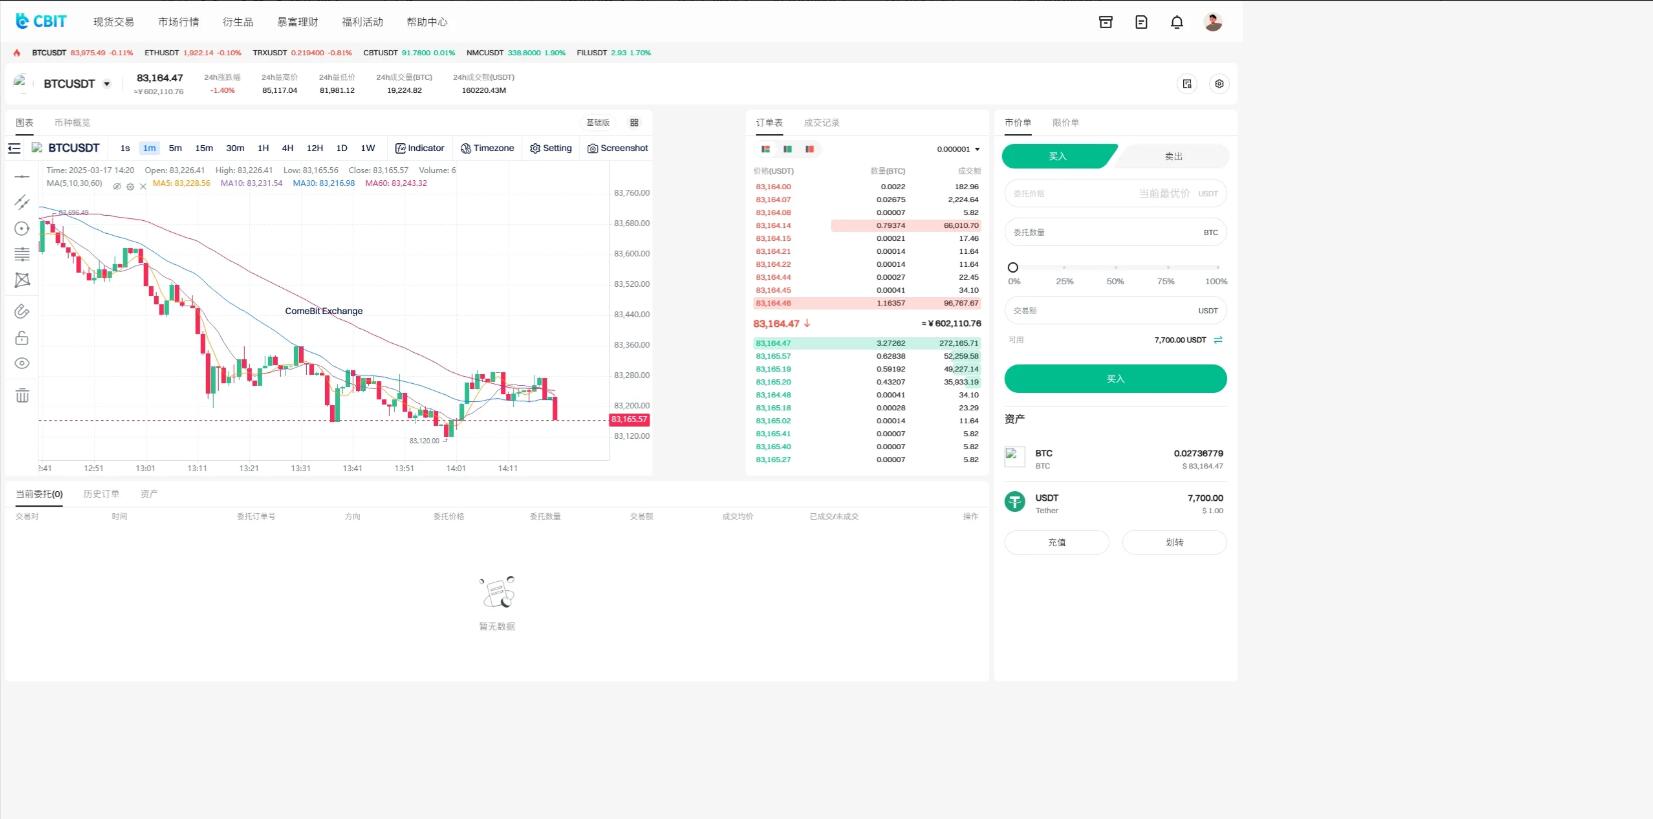Toggle the lock drawings icon in sidebar
This screenshot has width=1653, height=819.
pos(22,338)
